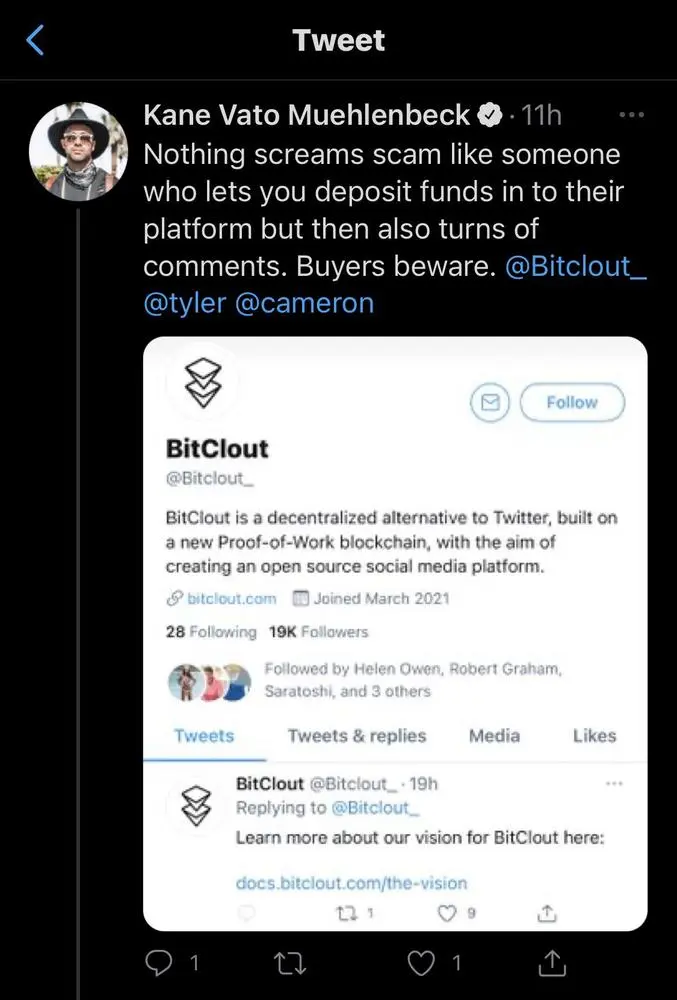The width and height of the screenshot is (677, 1000).
Task: Click the followers' avatar thumbnails row
Action: (208, 679)
